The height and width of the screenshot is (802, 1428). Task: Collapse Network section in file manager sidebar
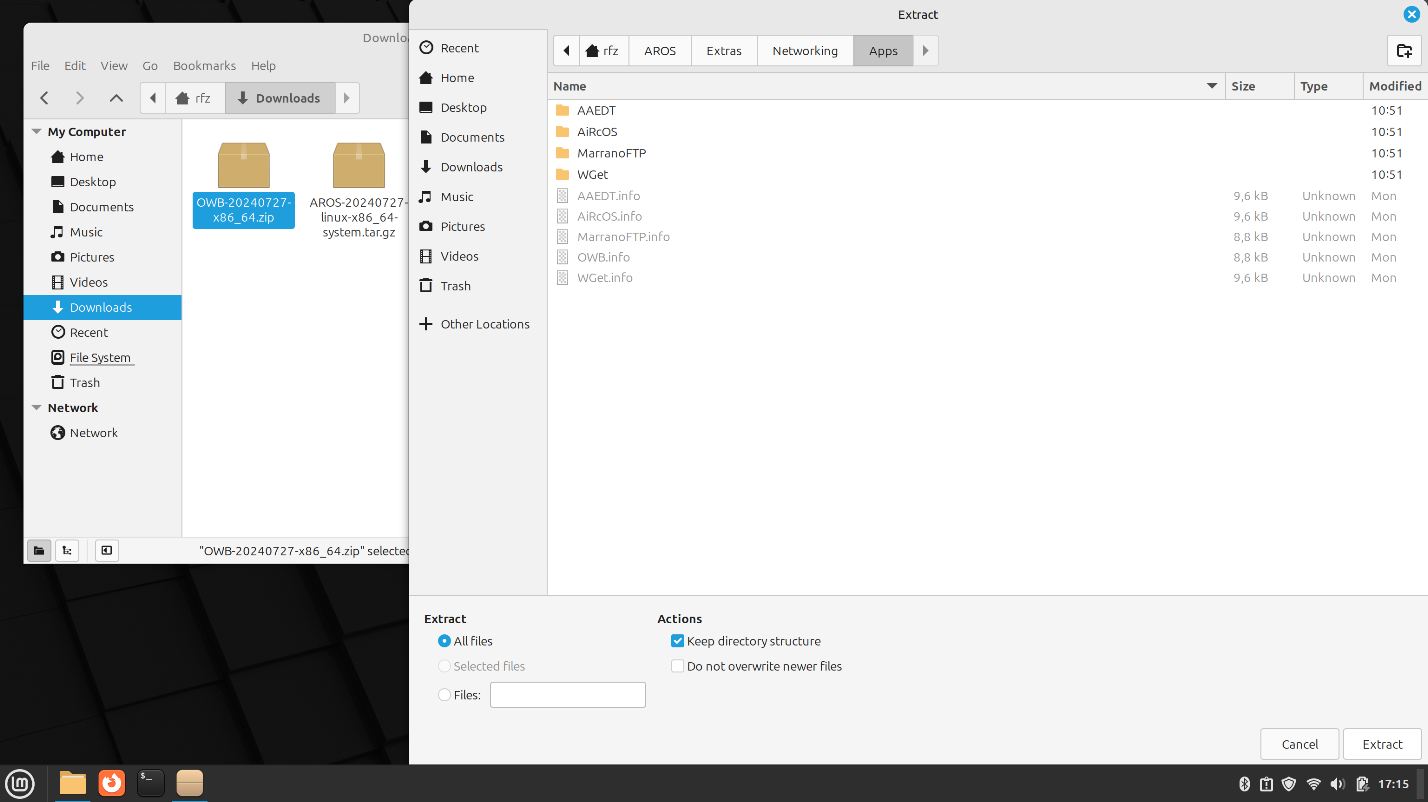click(x=37, y=408)
